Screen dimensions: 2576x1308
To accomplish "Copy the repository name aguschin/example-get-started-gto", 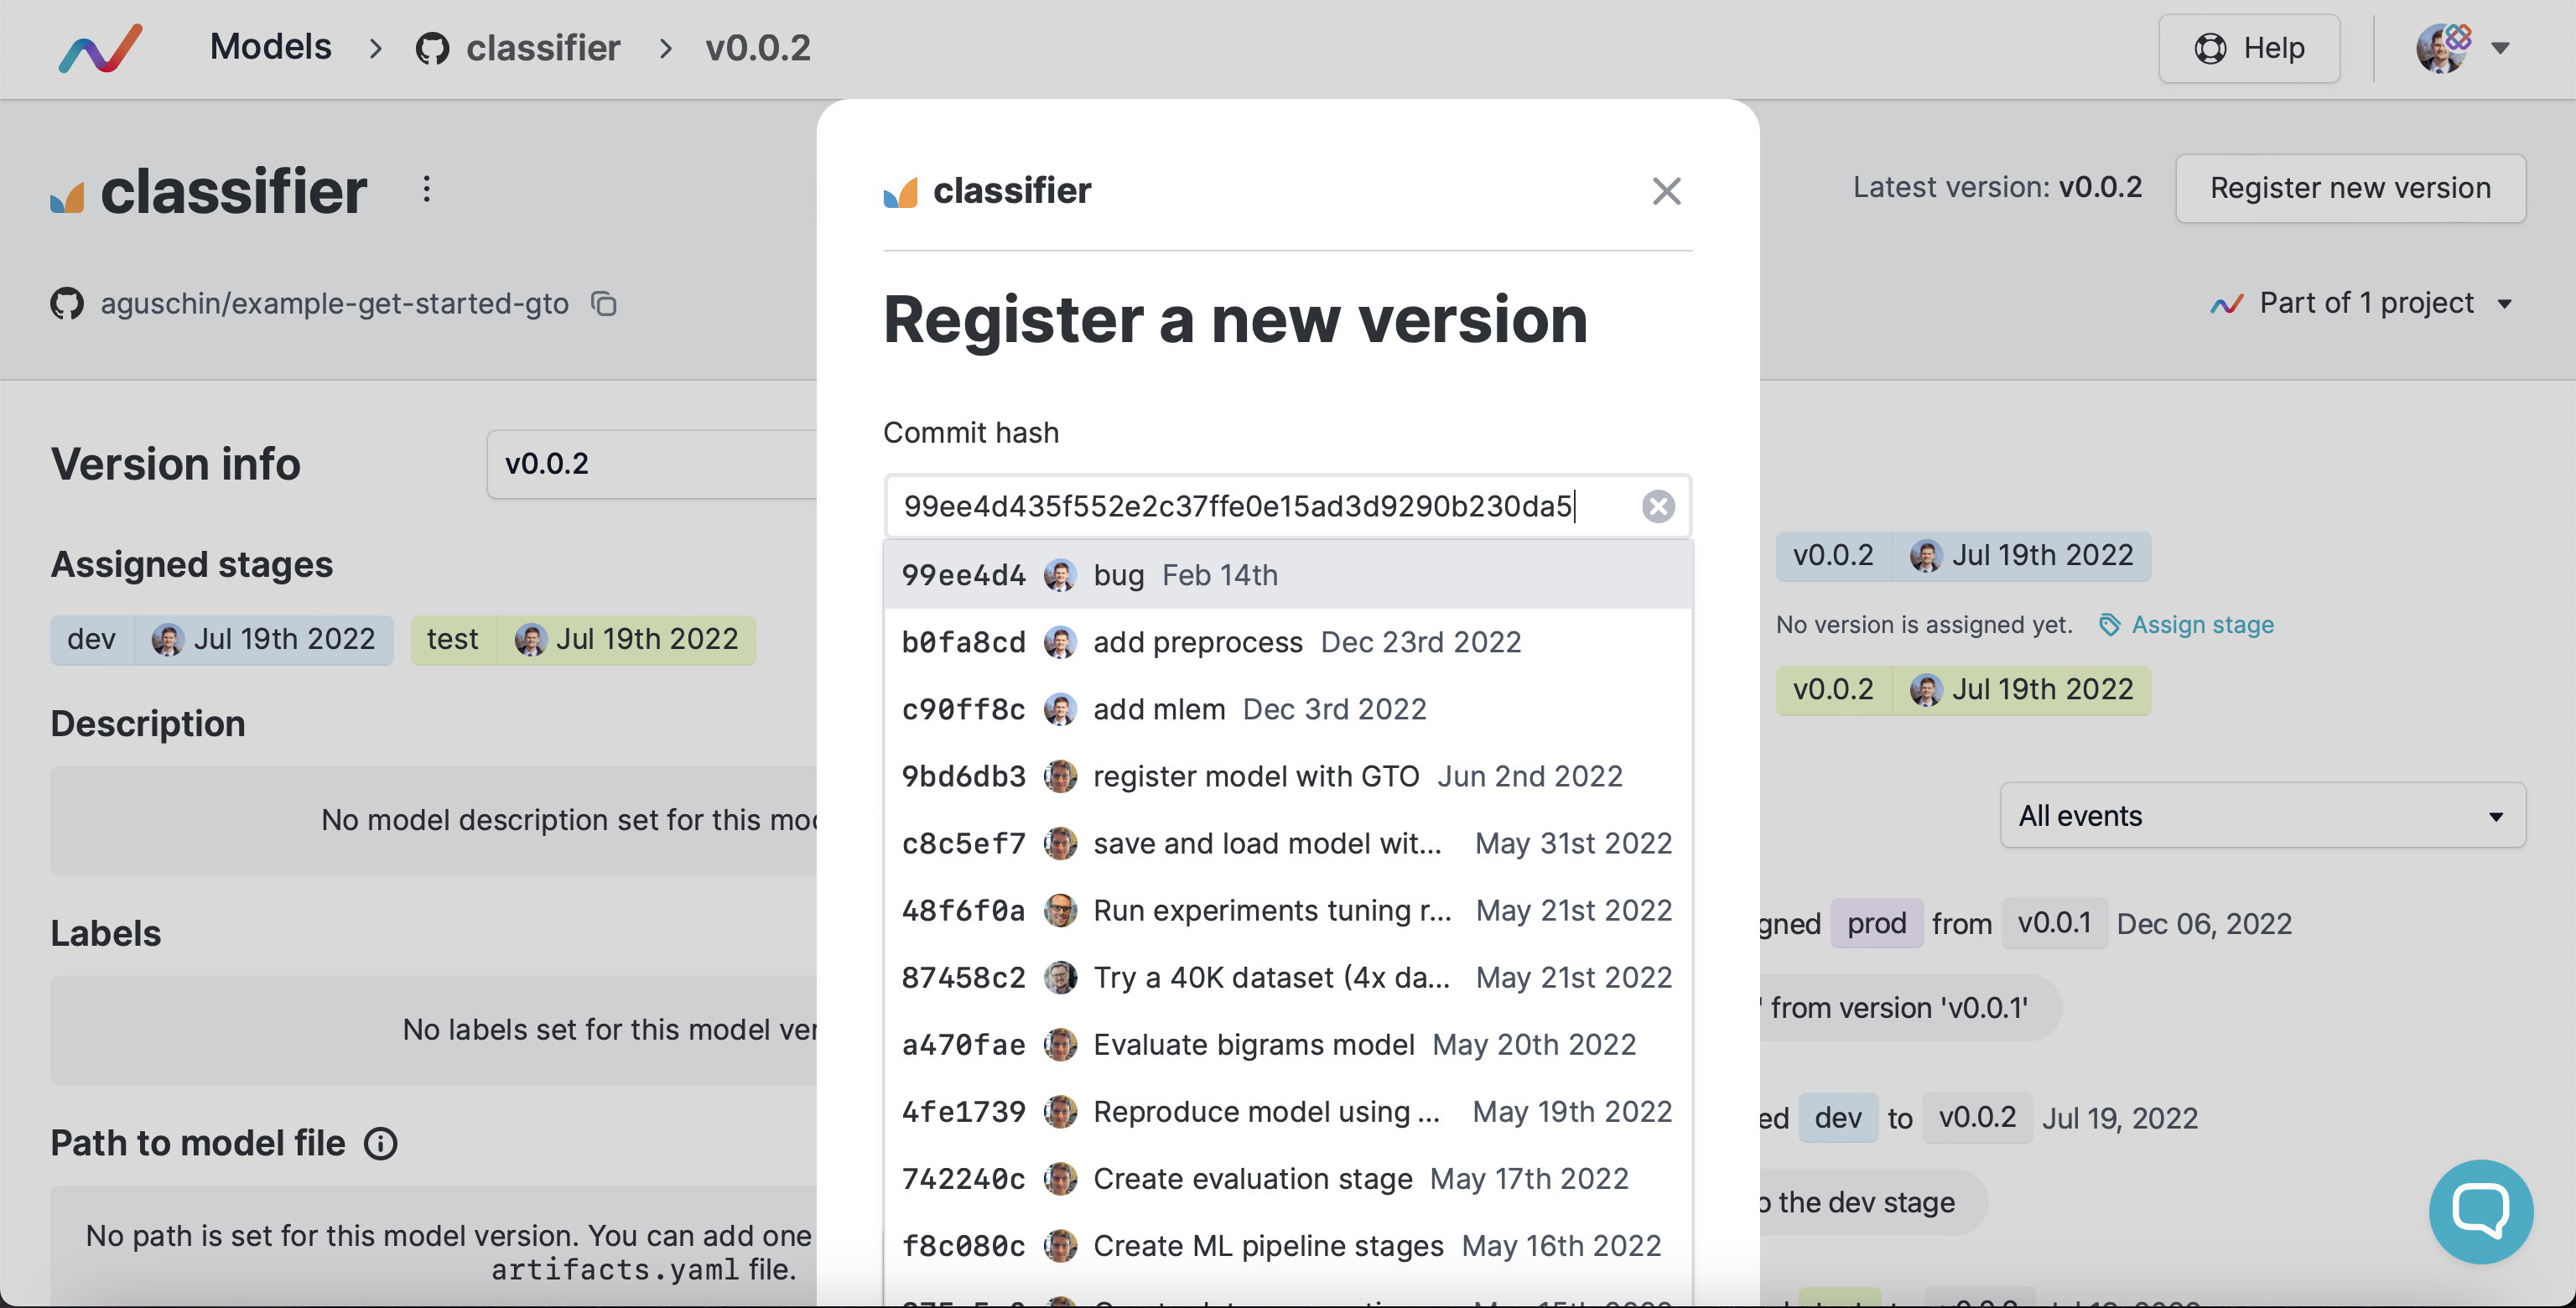I will coord(604,303).
